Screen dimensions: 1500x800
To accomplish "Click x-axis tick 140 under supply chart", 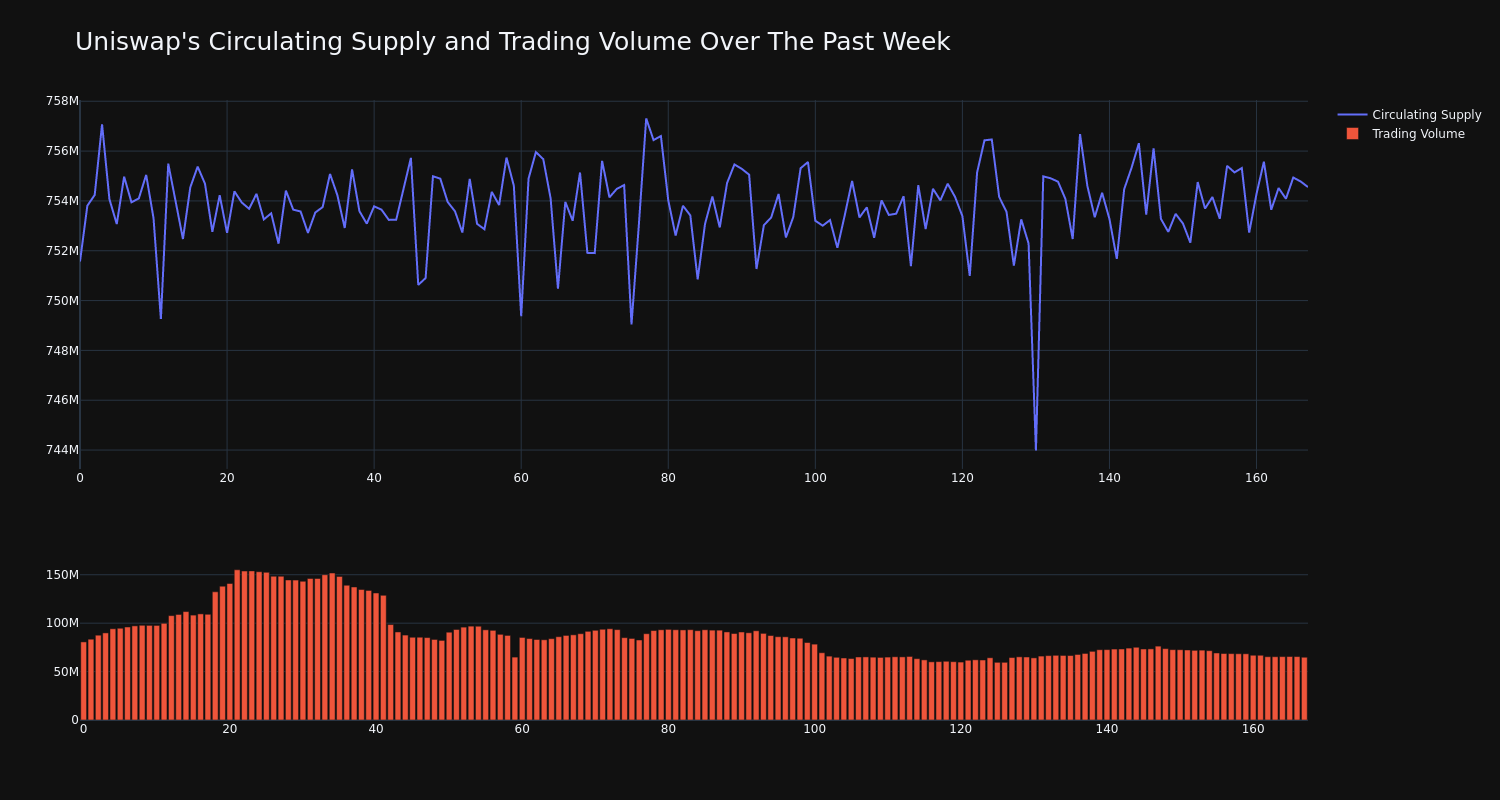I will pyautogui.click(x=1109, y=478).
